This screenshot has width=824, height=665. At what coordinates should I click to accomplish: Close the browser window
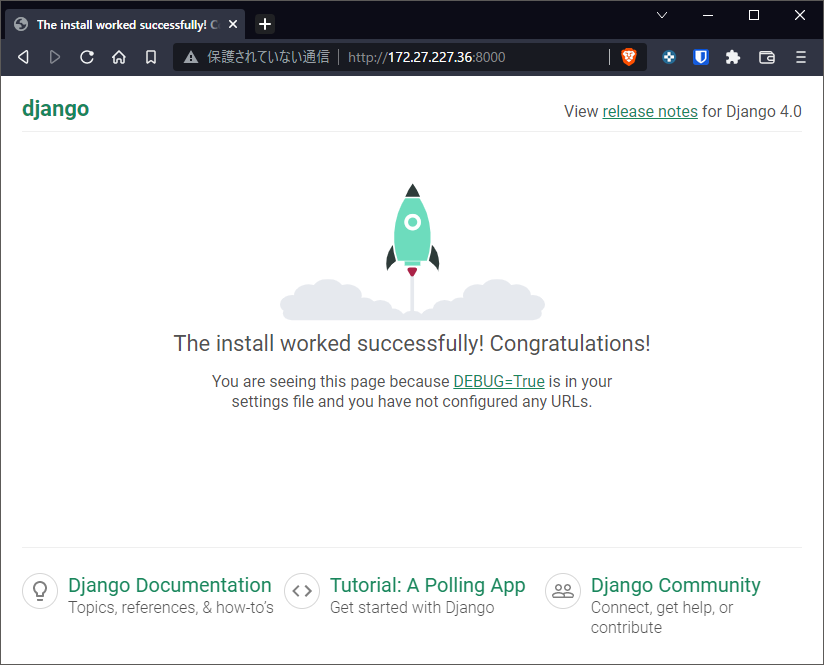pyautogui.click(x=800, y=15)
